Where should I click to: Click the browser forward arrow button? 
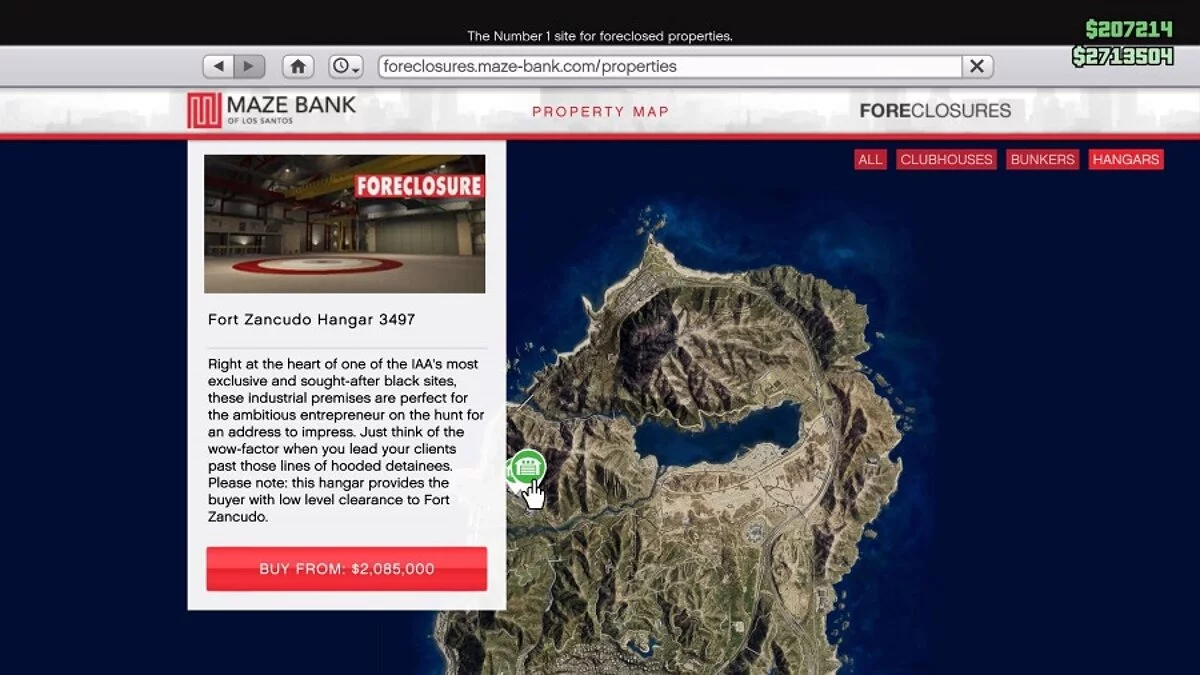coord(248,66)
